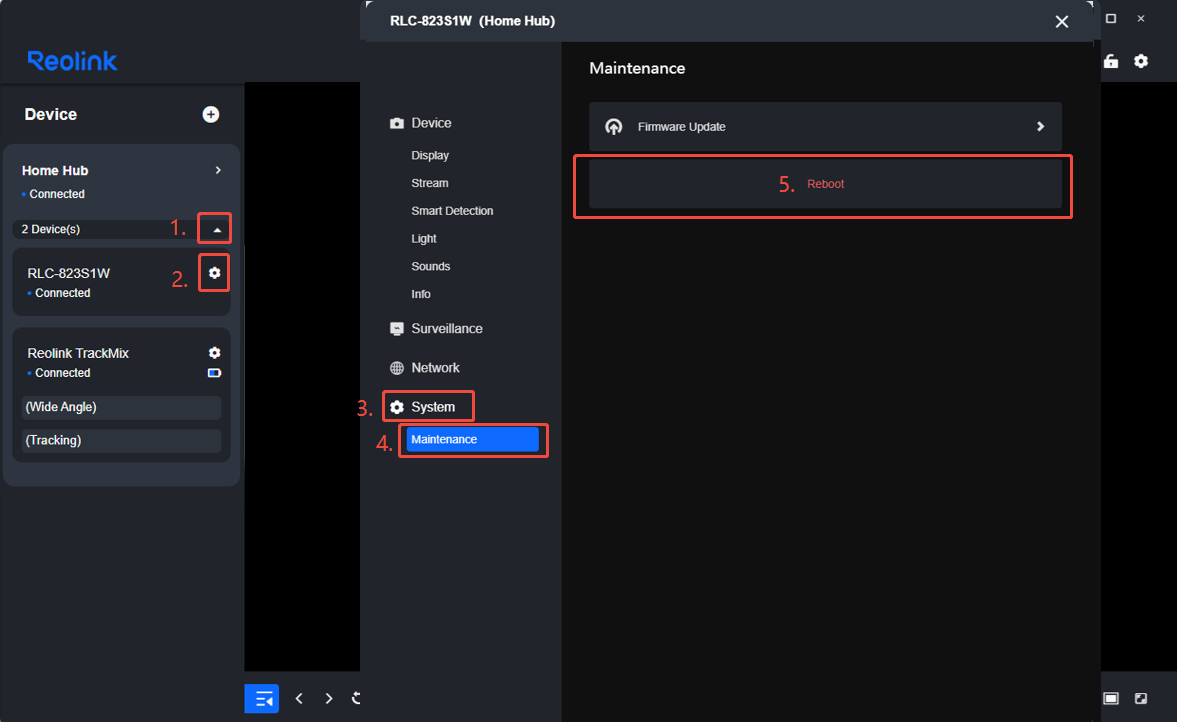The width and height of the screenshot is (1177, 722).
Task: Click the Home Hub device name
Action: click(x=55, y=170)
